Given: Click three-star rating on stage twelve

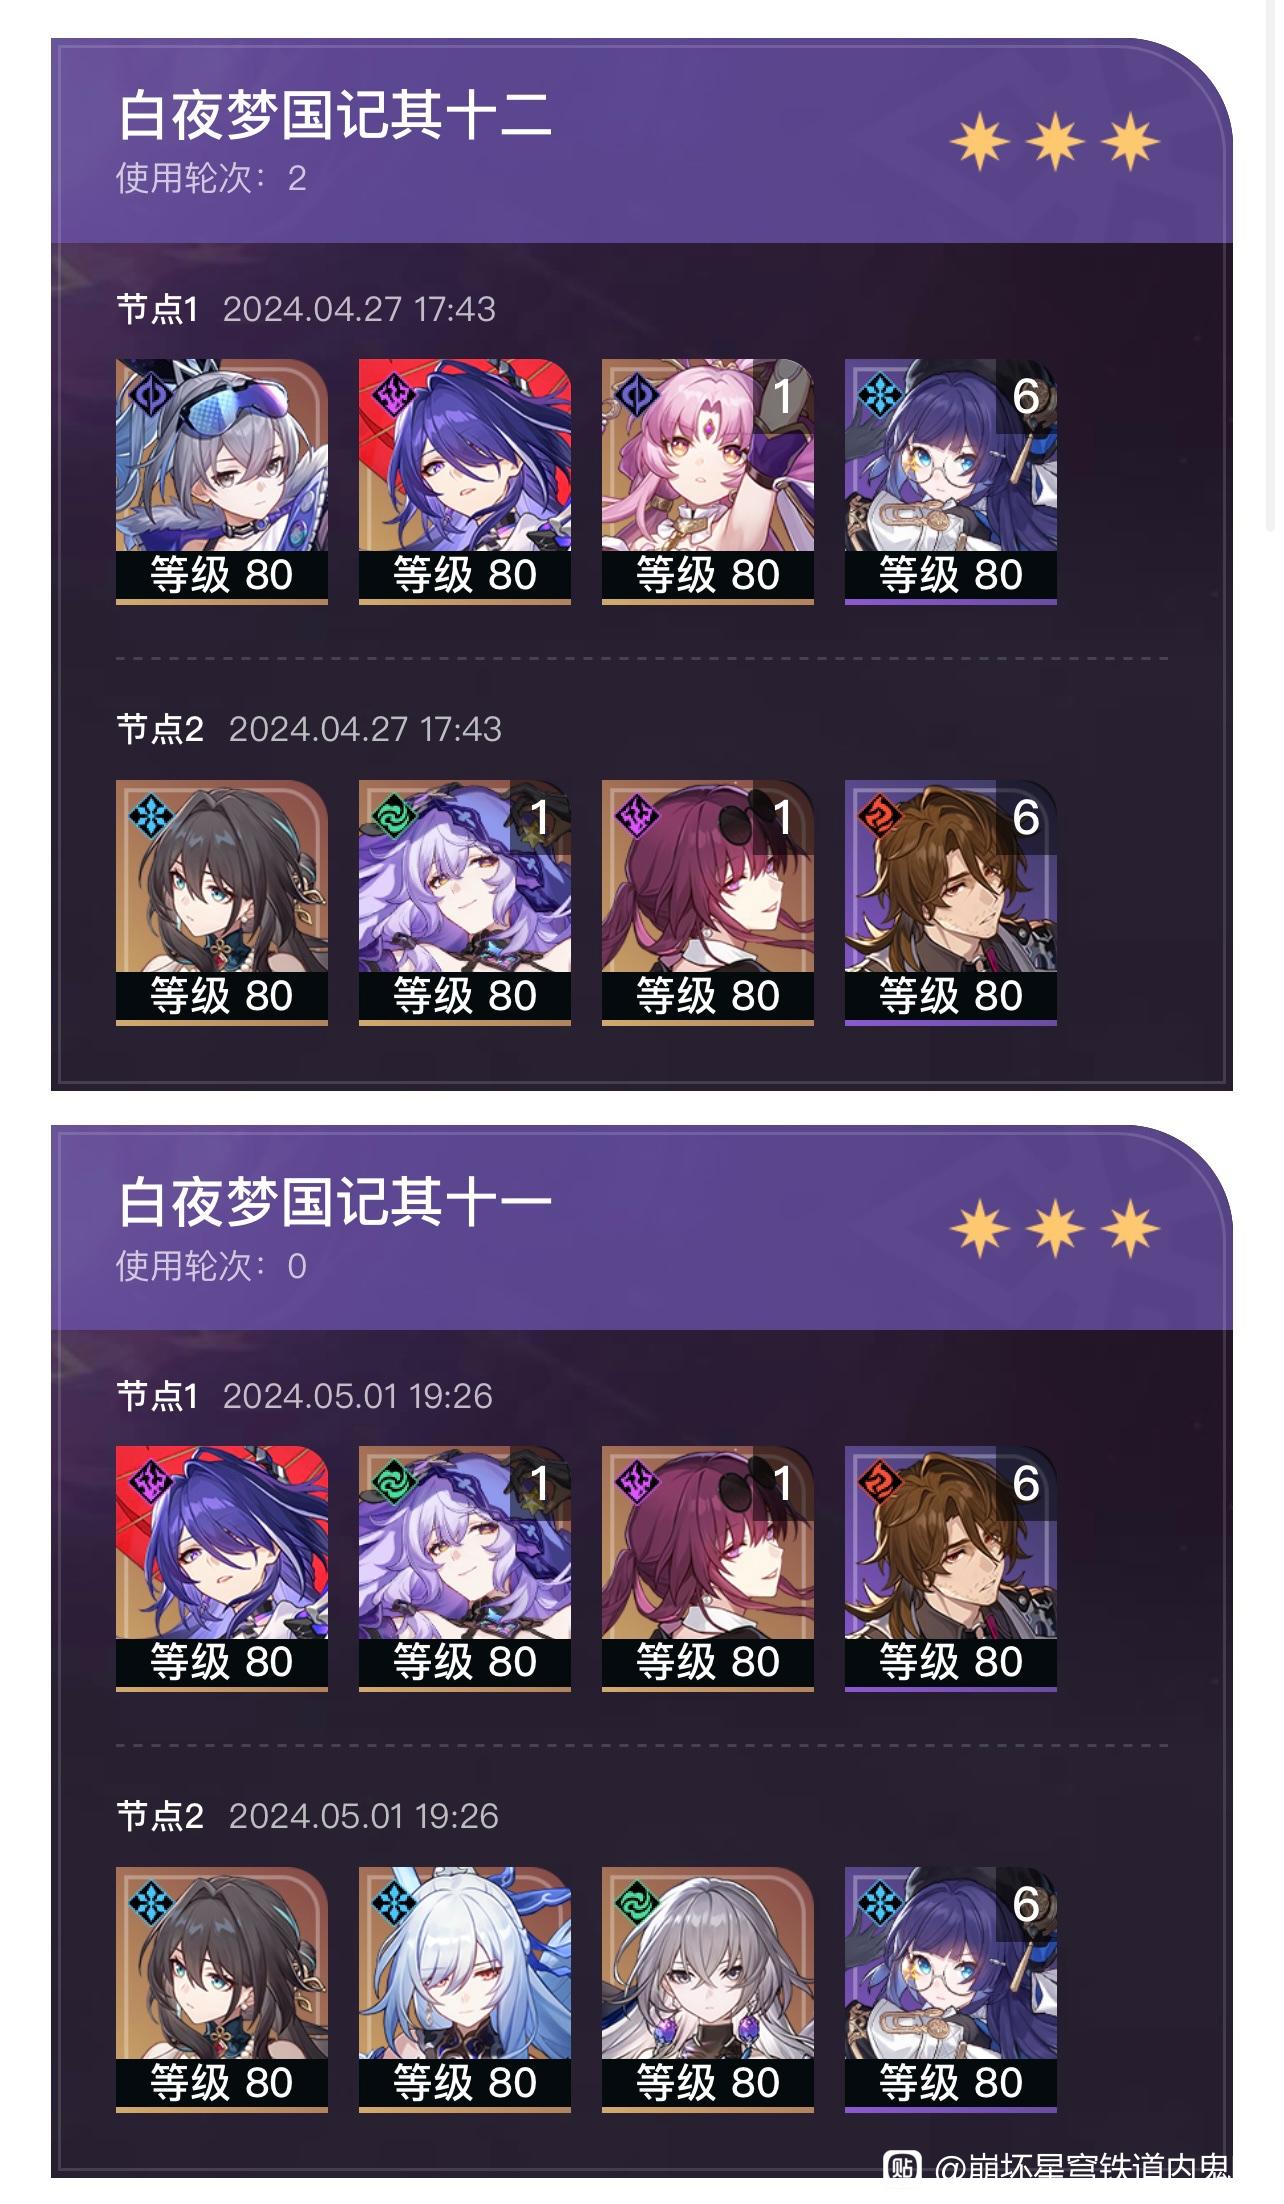Looking at the screenshot, I should (1054, 141).
